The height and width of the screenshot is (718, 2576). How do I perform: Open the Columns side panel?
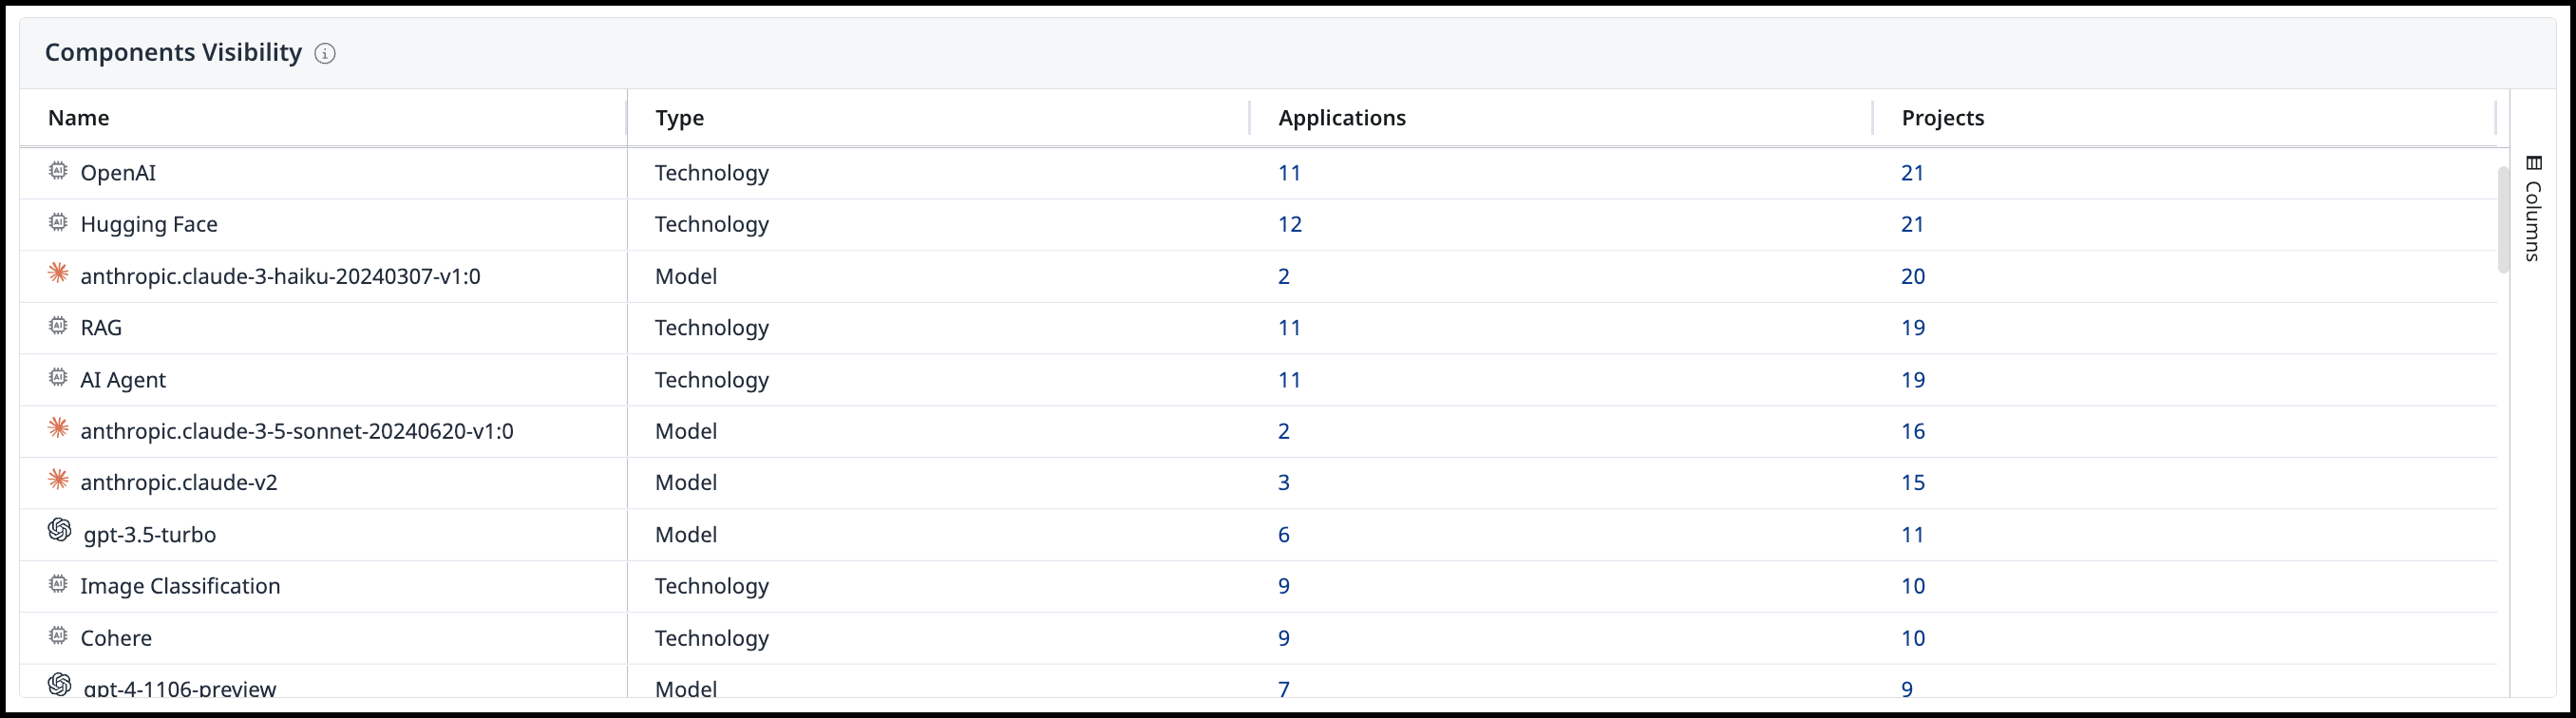point(2532,208)
